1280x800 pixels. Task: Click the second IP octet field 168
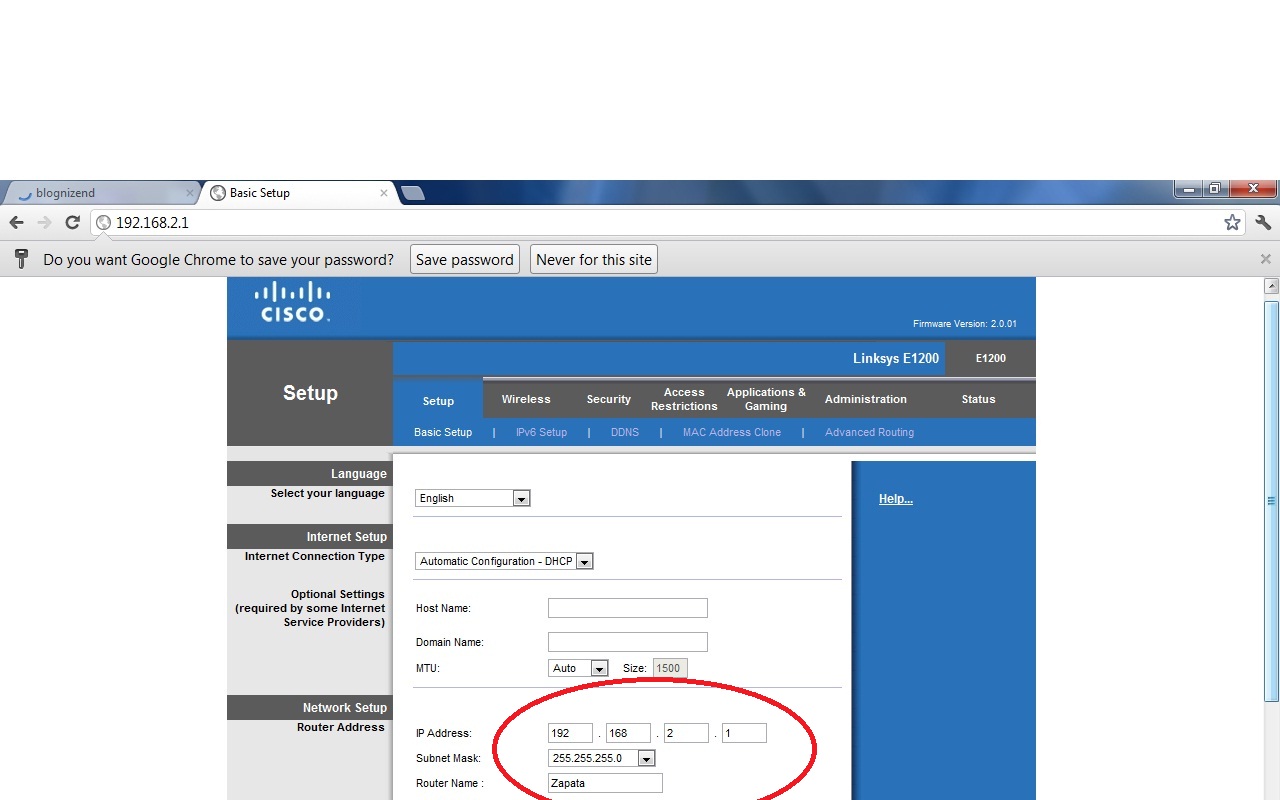628,733
